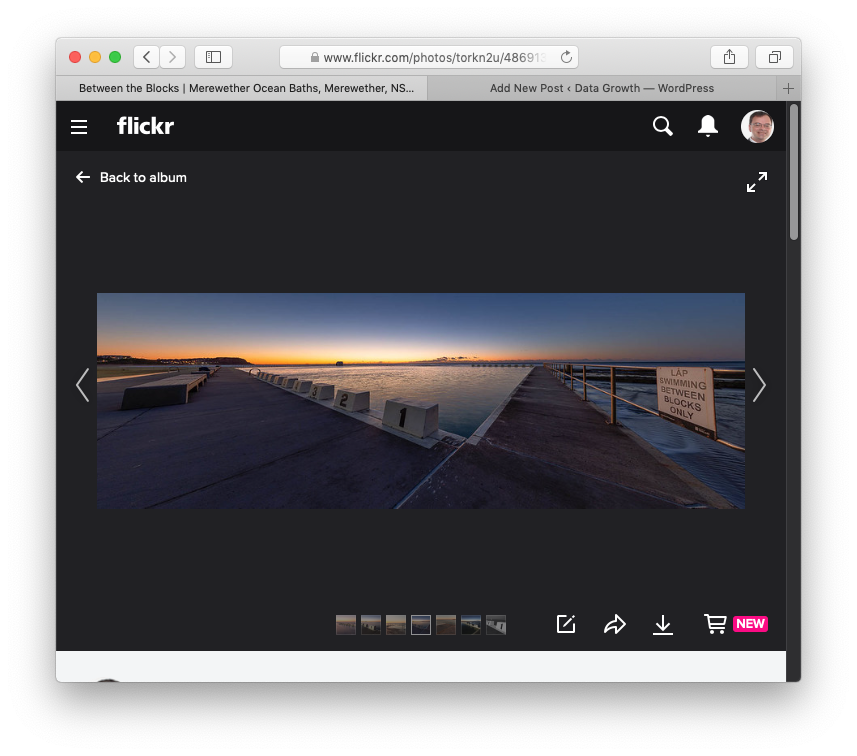
Task: Select the third thumbnail in filmstrip
Action: click(396, 625)
